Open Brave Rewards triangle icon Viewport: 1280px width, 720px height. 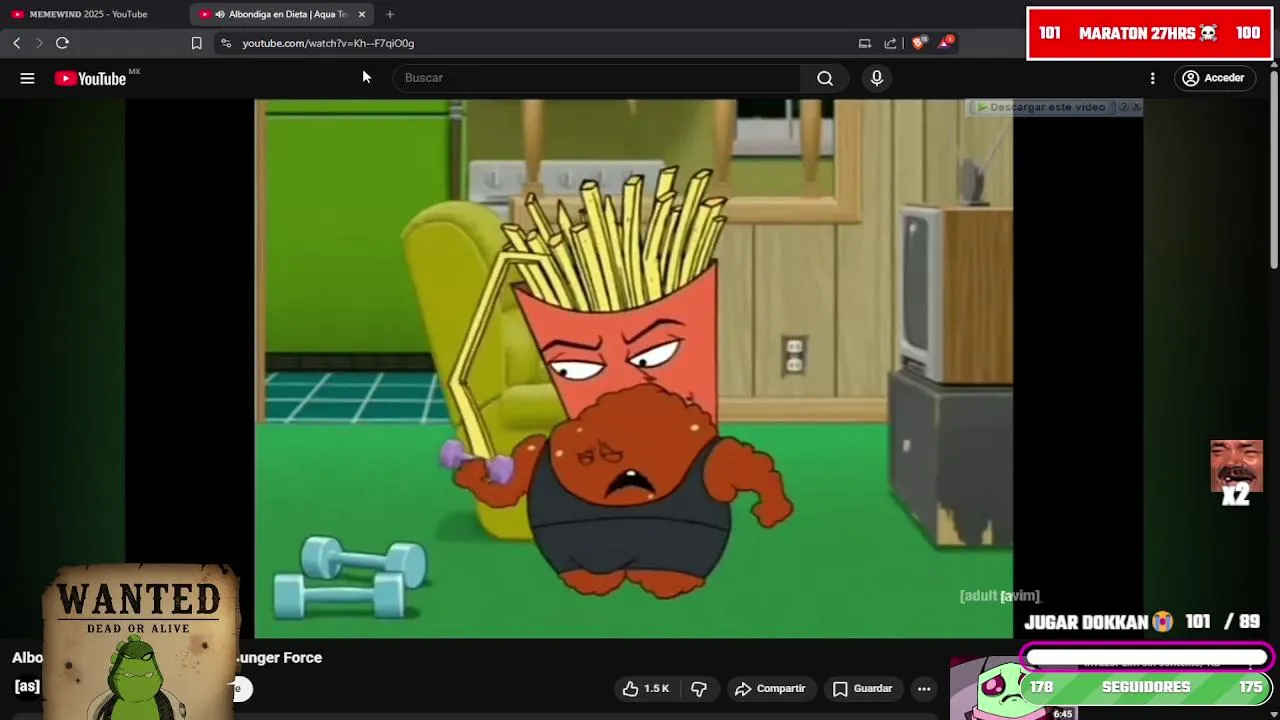point(945,43)
